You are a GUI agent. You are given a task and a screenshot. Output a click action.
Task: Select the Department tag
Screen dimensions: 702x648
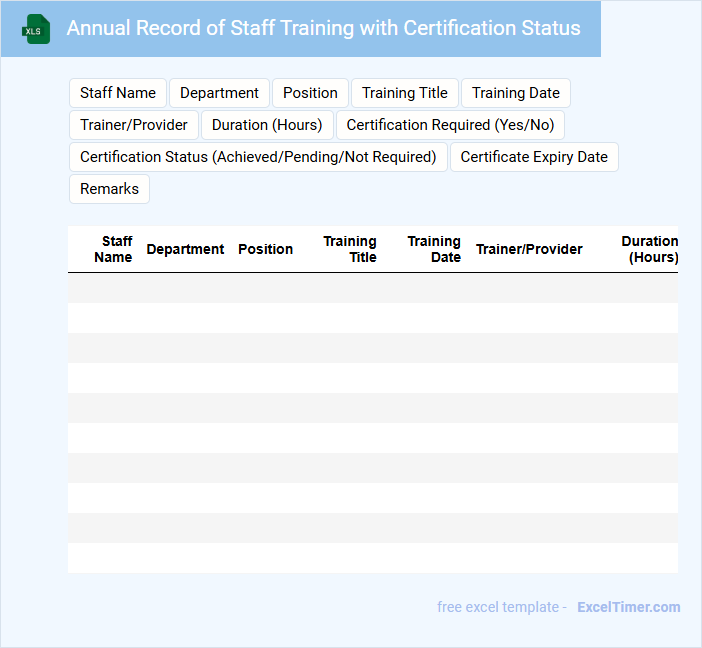point(219,93)
